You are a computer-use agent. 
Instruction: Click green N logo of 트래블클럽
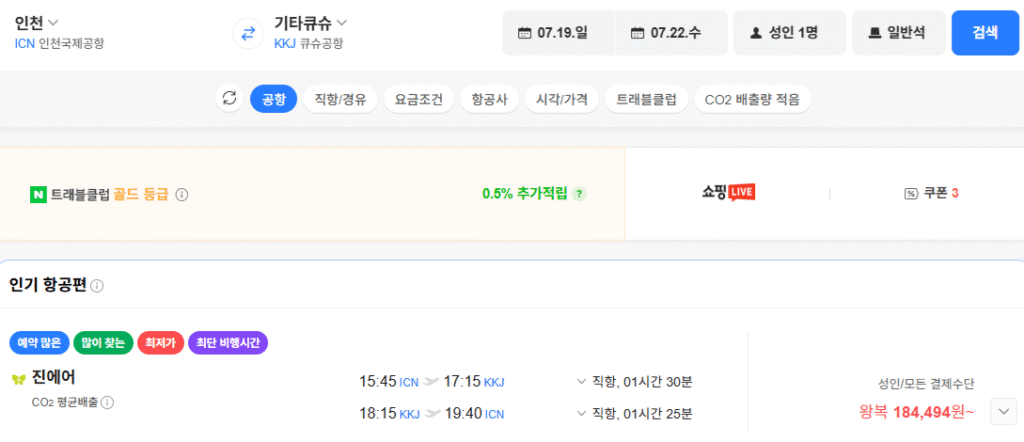38,195
